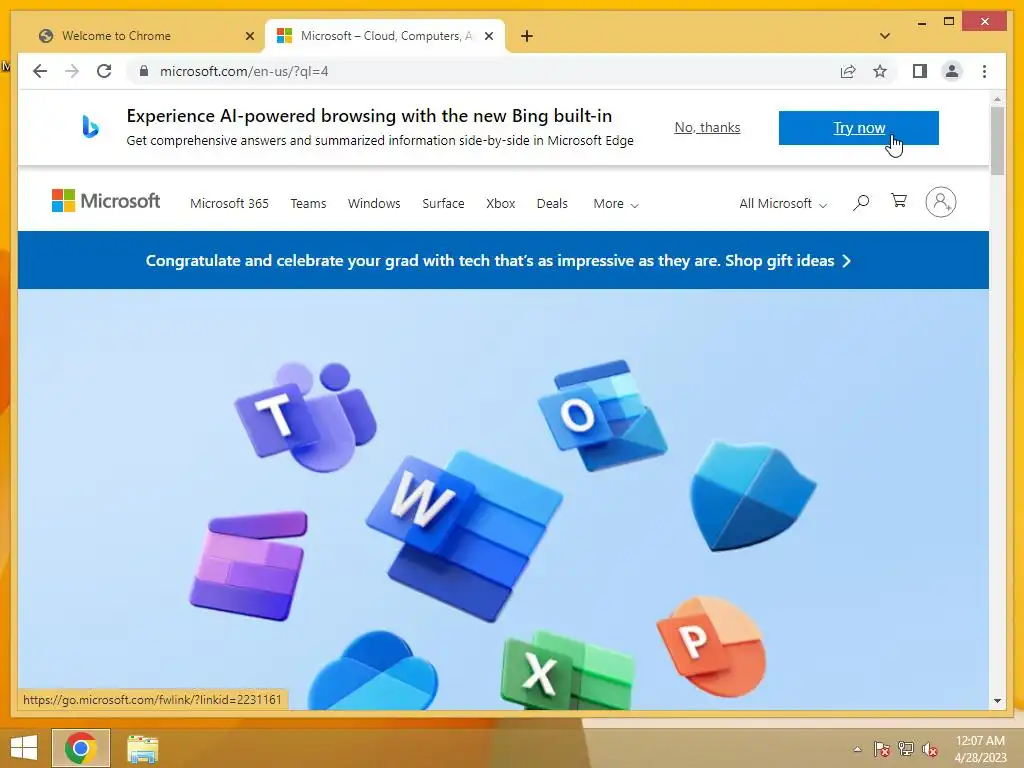
Task: Open the Deals nav link
Action: coord(552,204)
